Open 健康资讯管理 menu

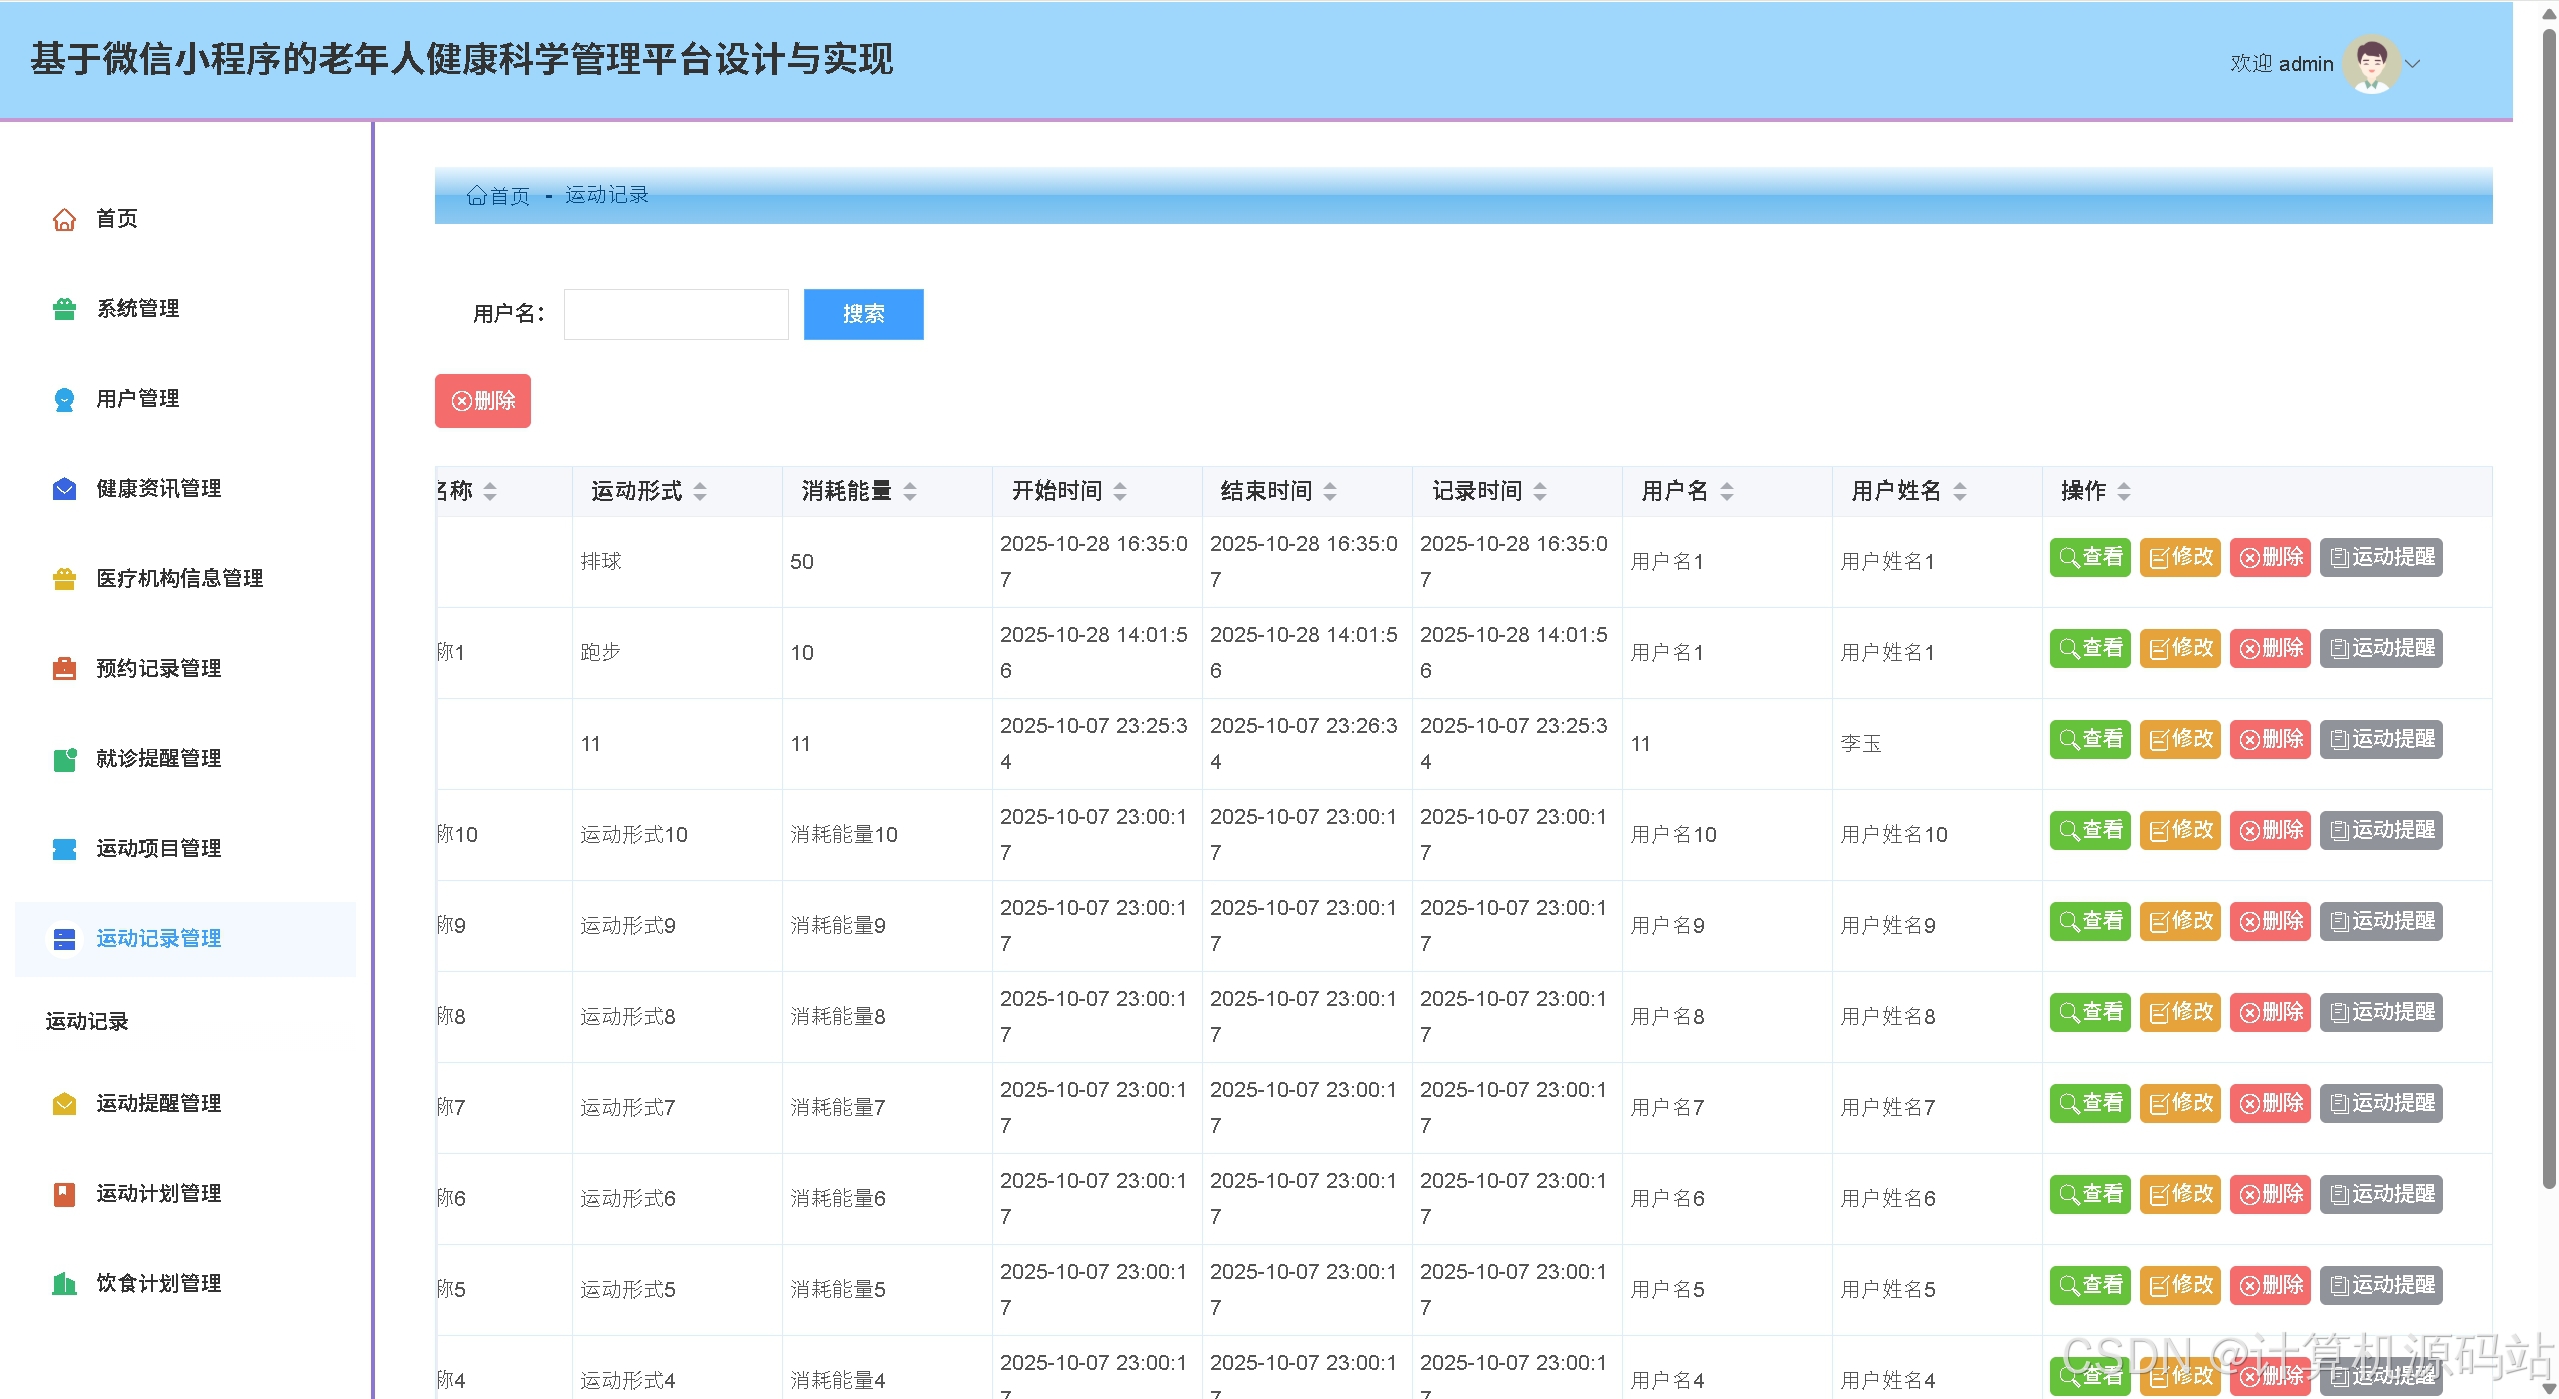[x=185, y=489]
